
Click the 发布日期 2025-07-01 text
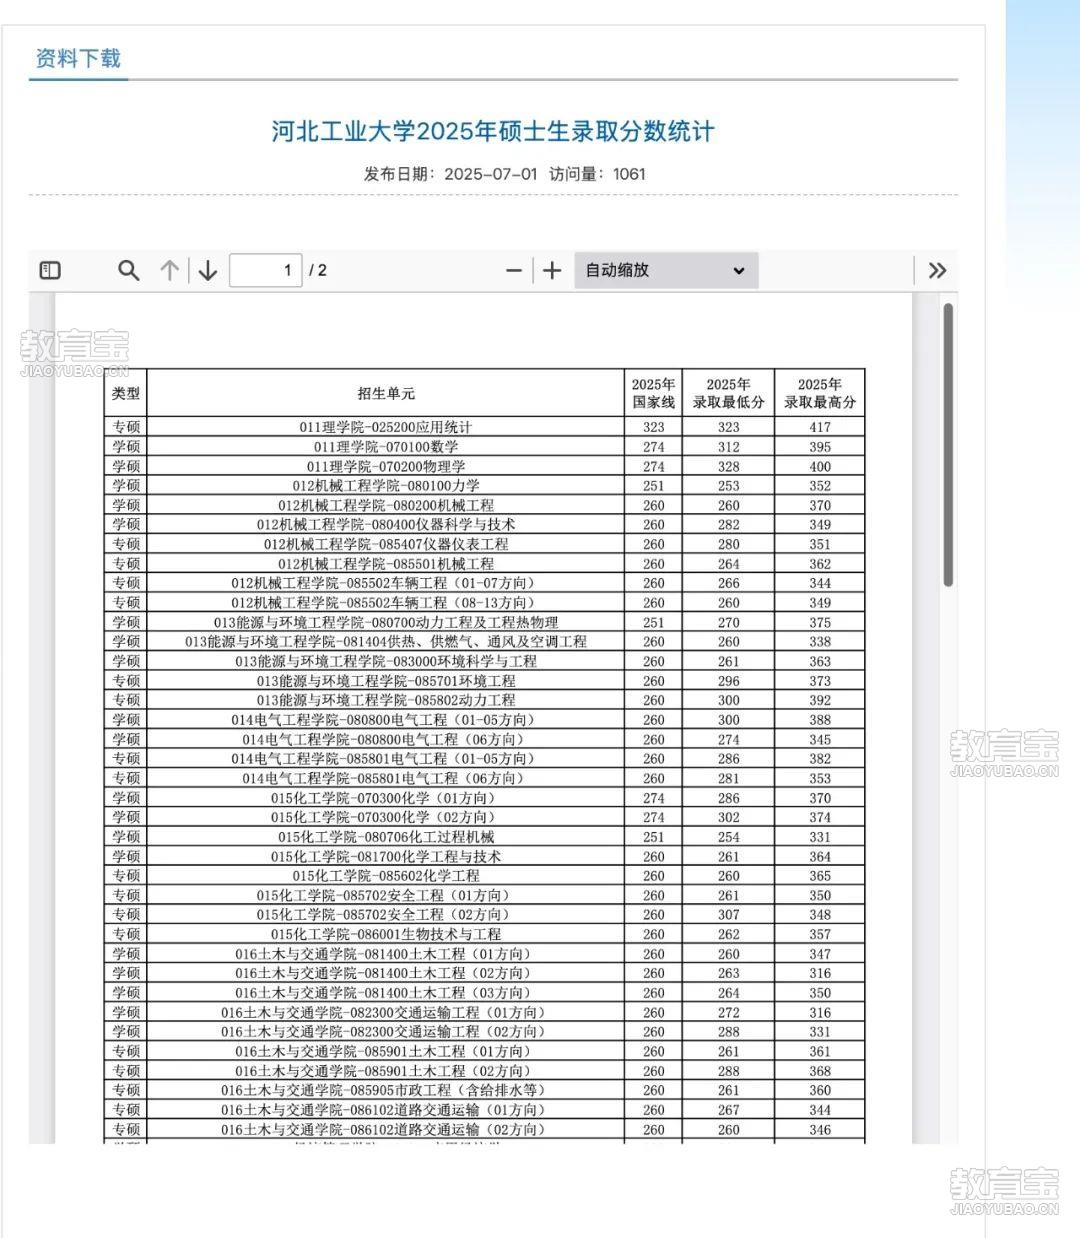click(451, 174)
